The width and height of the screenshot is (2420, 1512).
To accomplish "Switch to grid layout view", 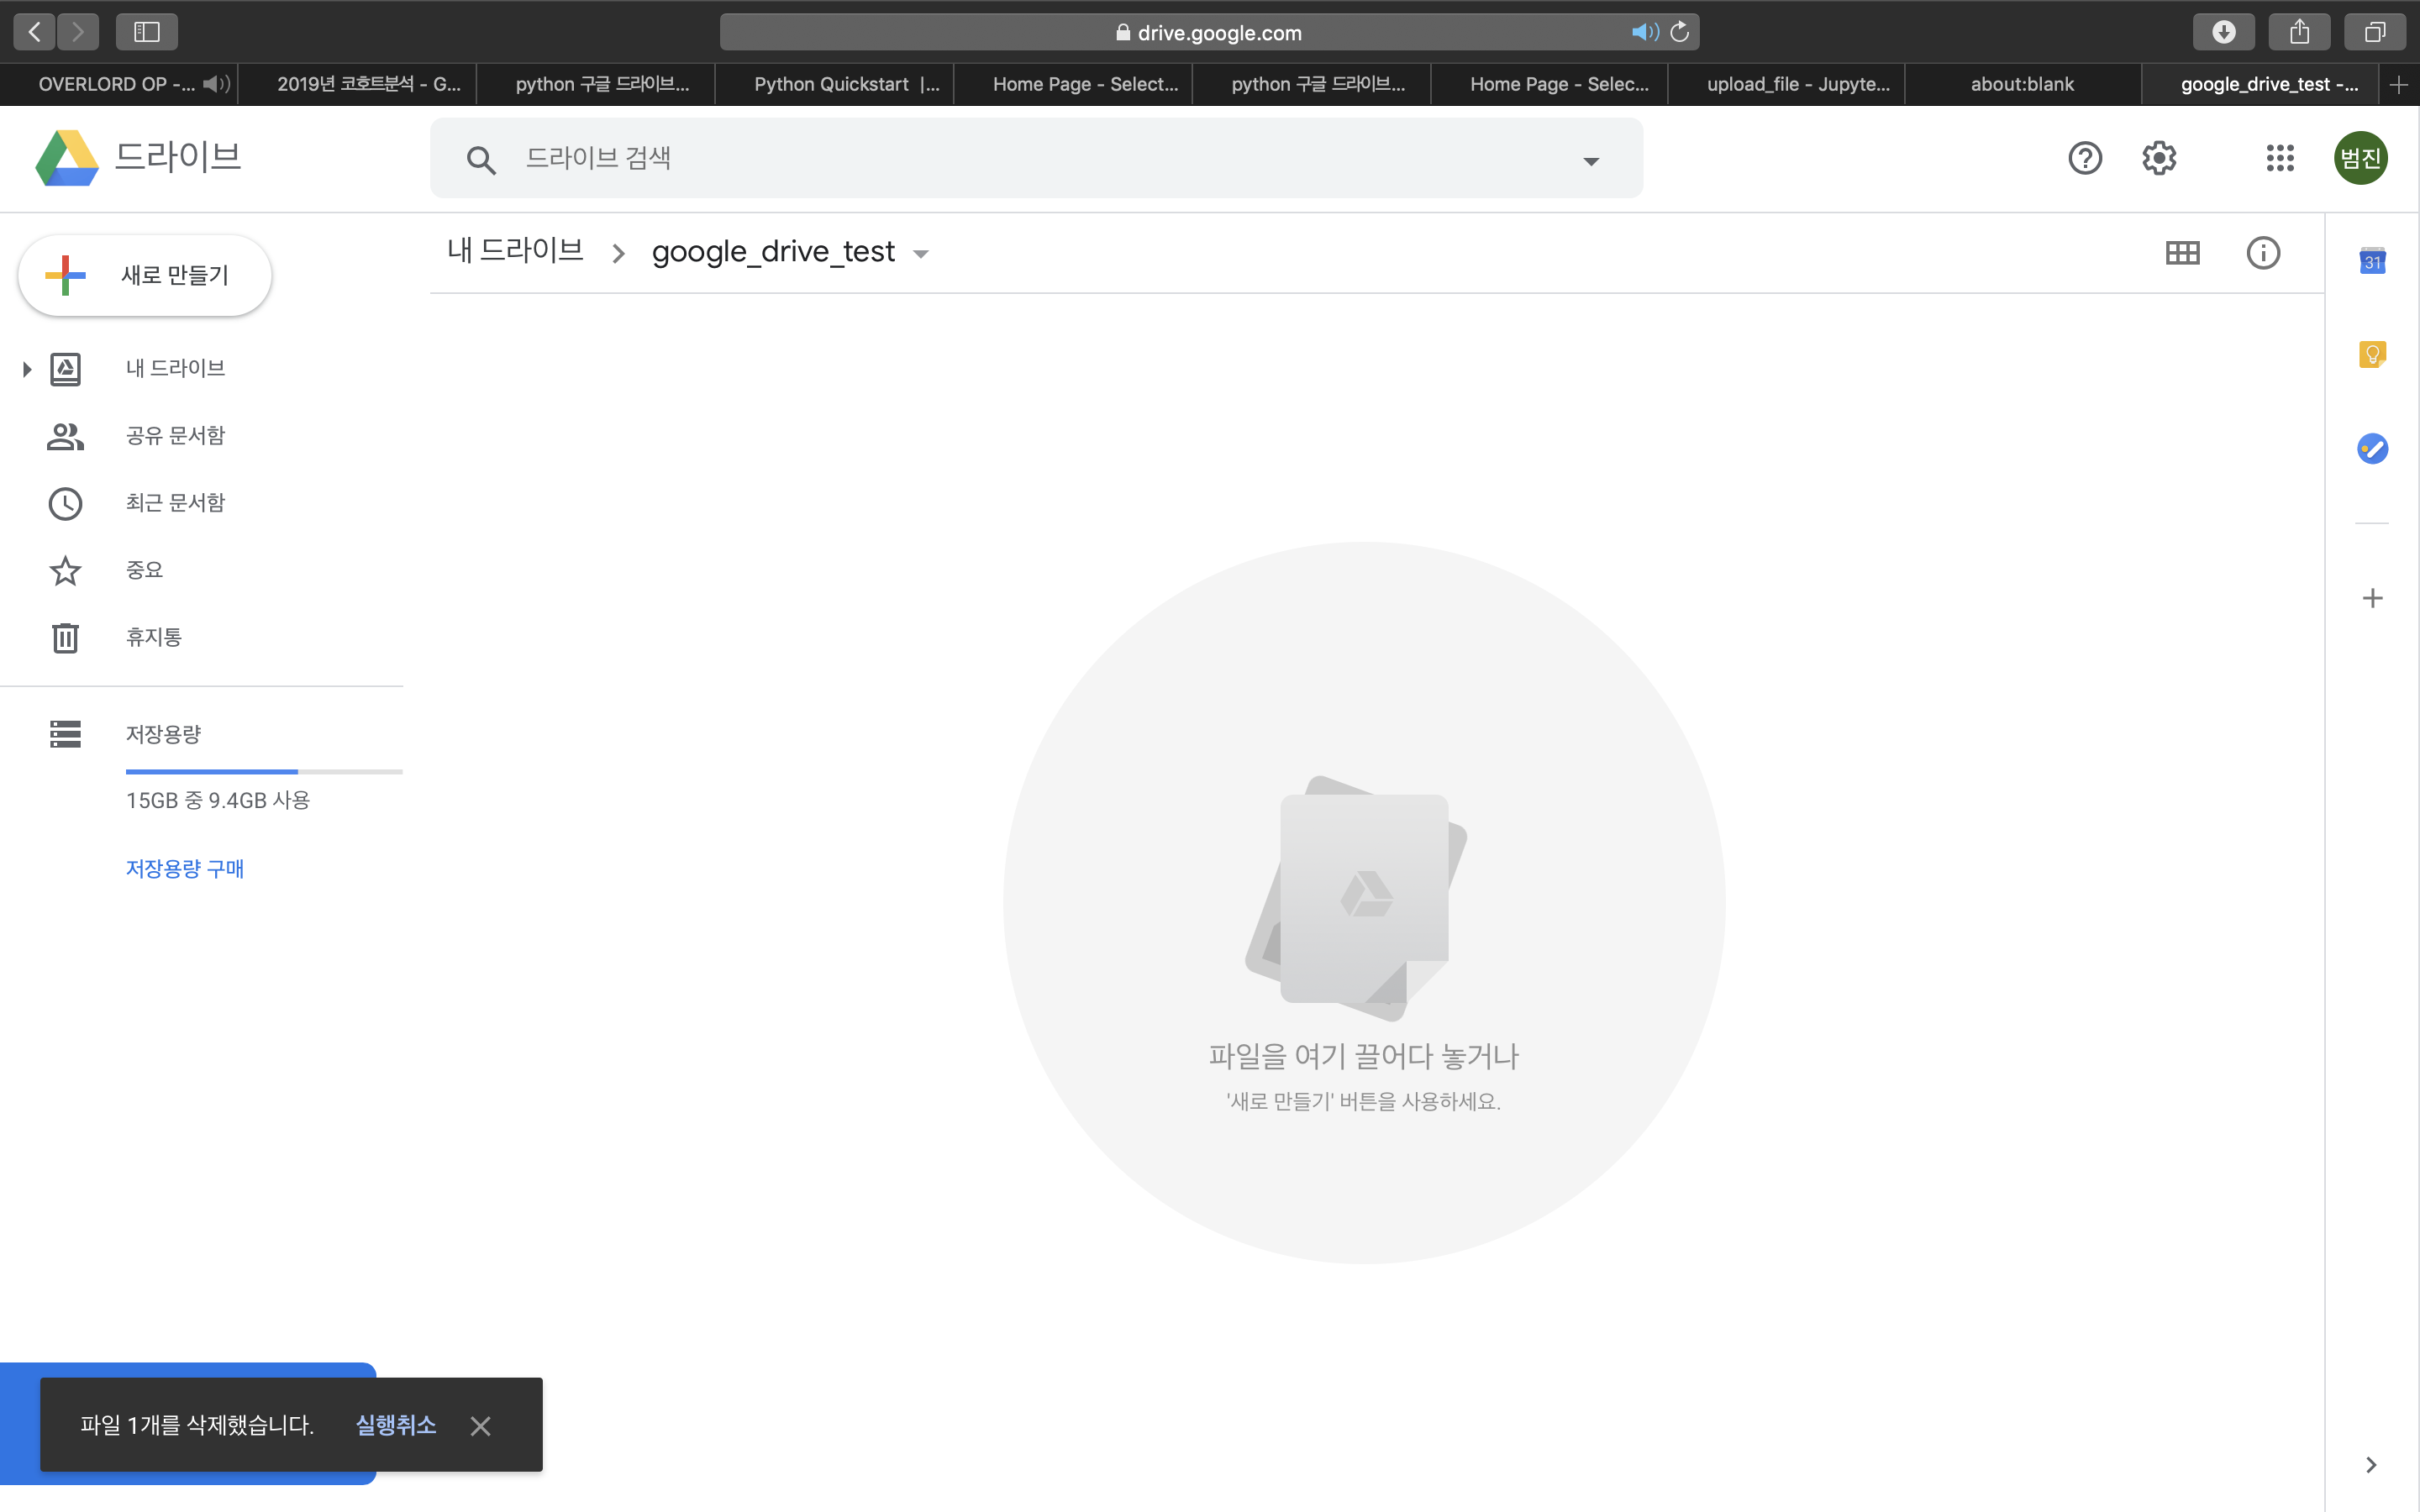I will click(x=2182, y=253).
